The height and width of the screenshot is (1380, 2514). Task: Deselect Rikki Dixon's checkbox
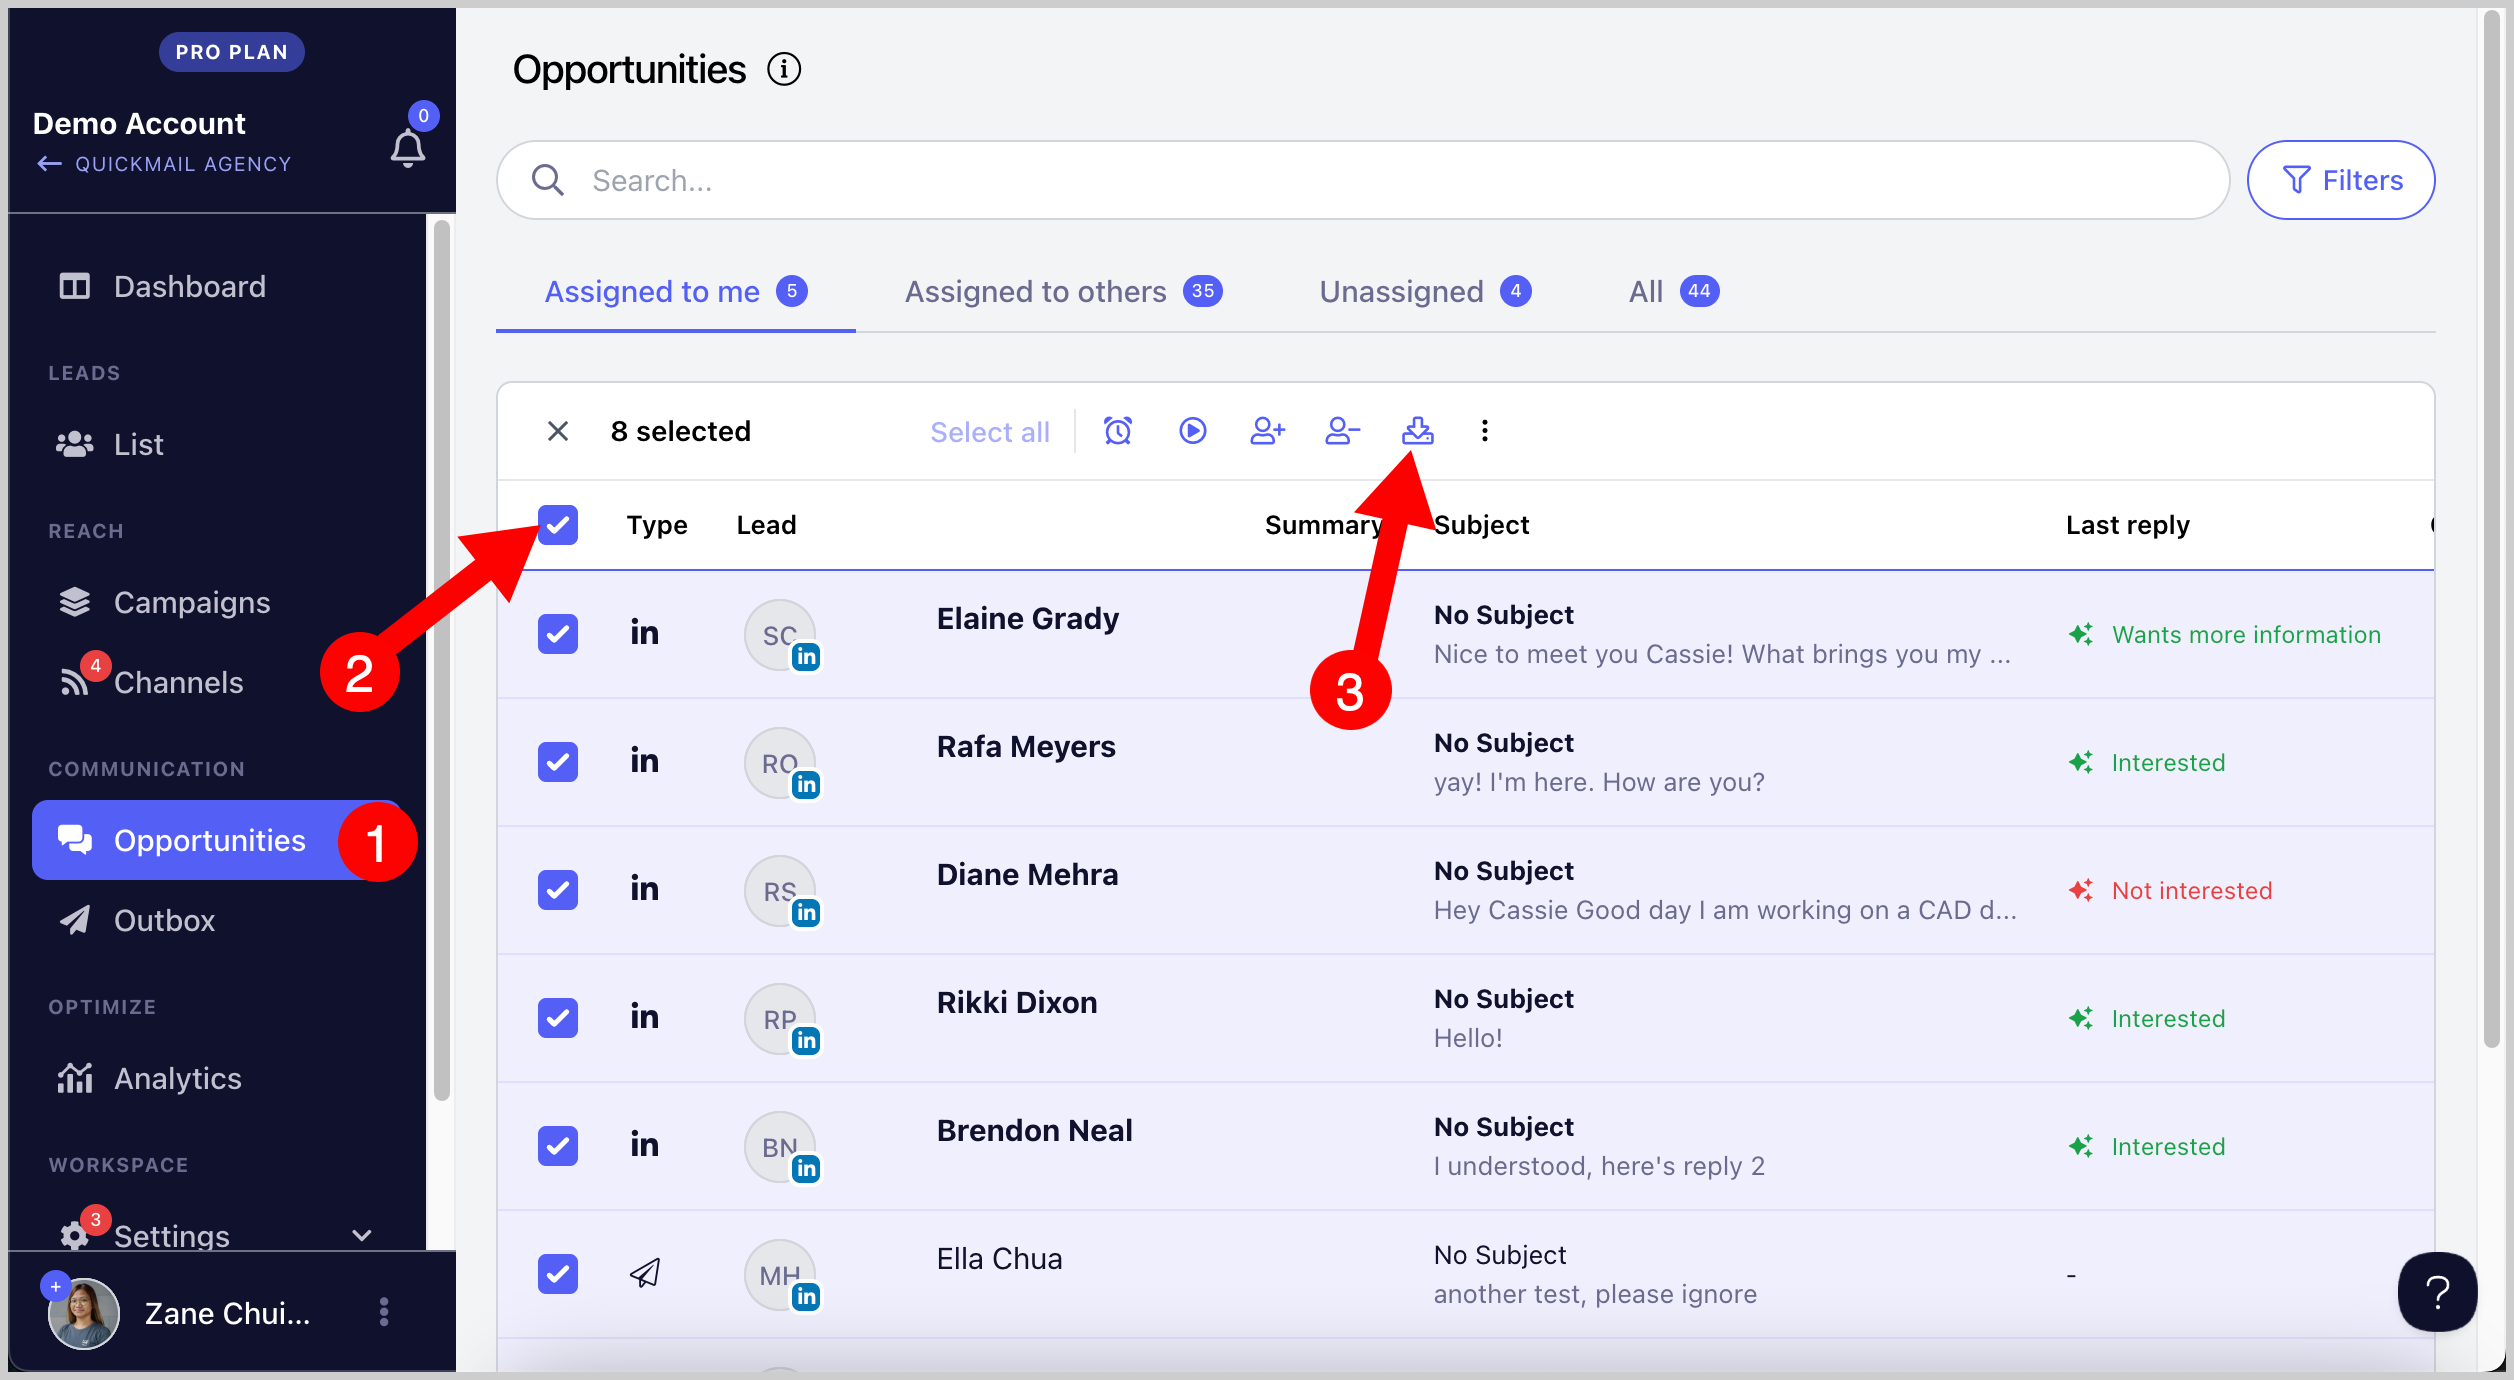click(x=558, y=1018)
